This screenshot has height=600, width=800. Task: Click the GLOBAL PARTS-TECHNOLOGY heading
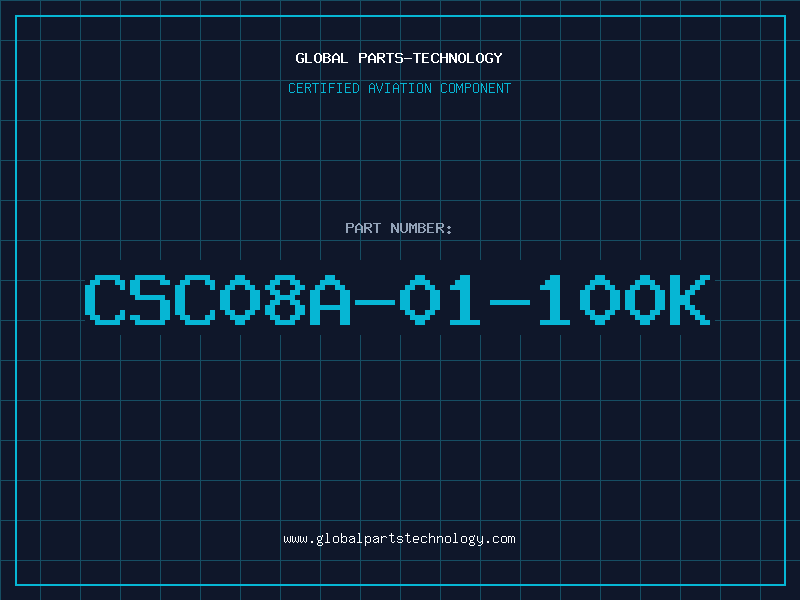click(x=399, y=58)
